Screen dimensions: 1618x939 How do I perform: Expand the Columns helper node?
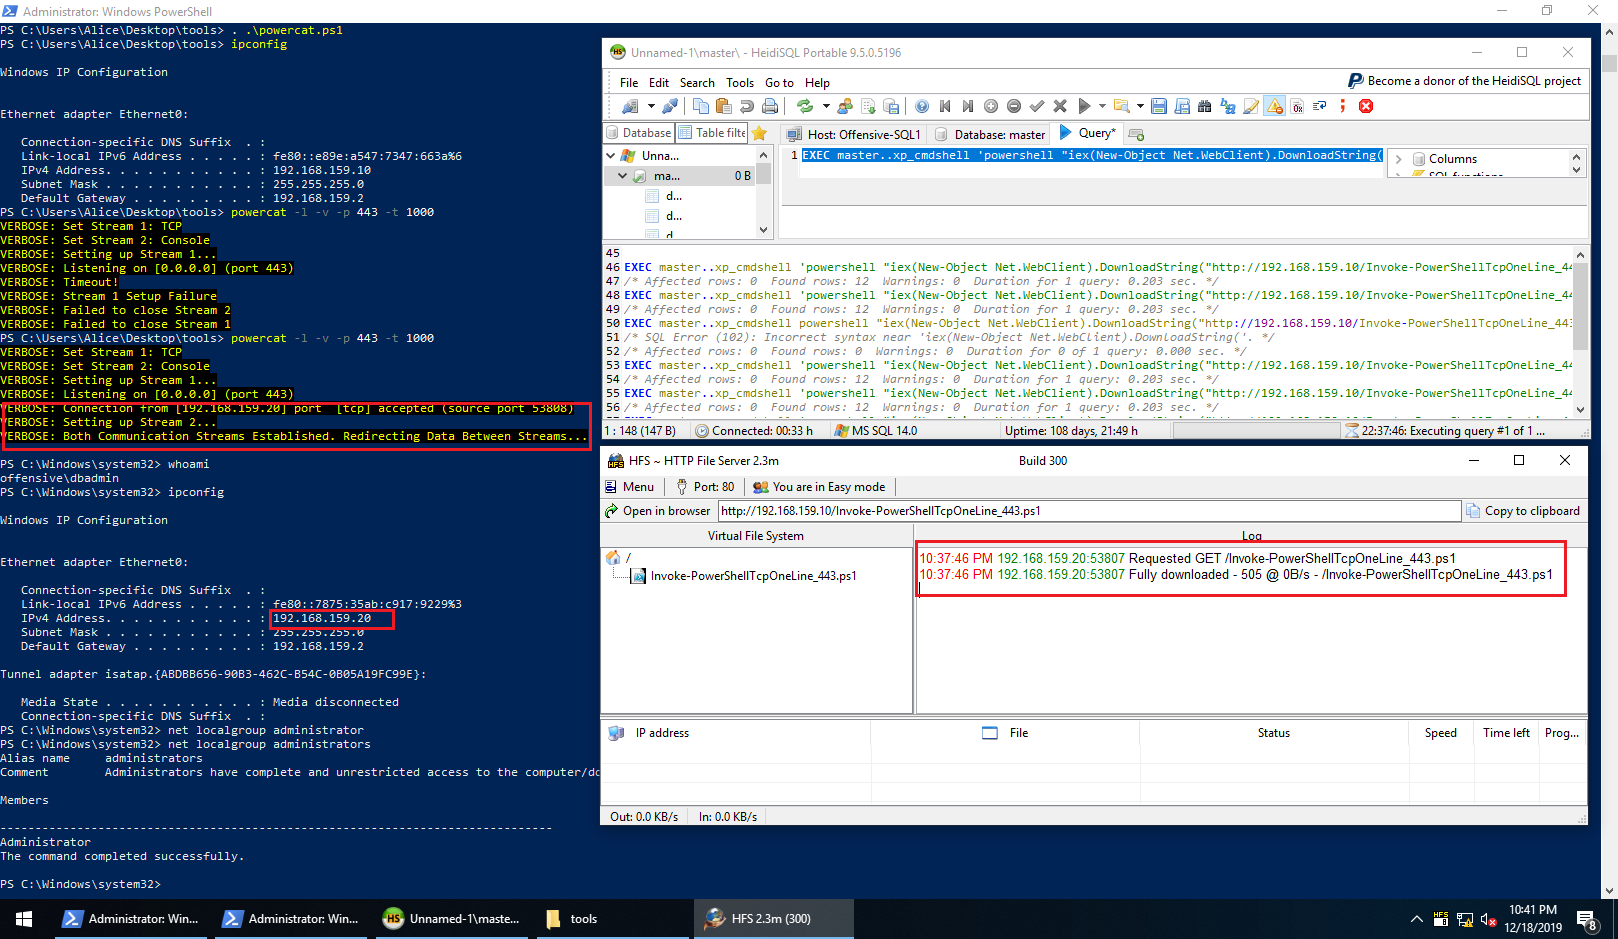[x=1399, y=159]
